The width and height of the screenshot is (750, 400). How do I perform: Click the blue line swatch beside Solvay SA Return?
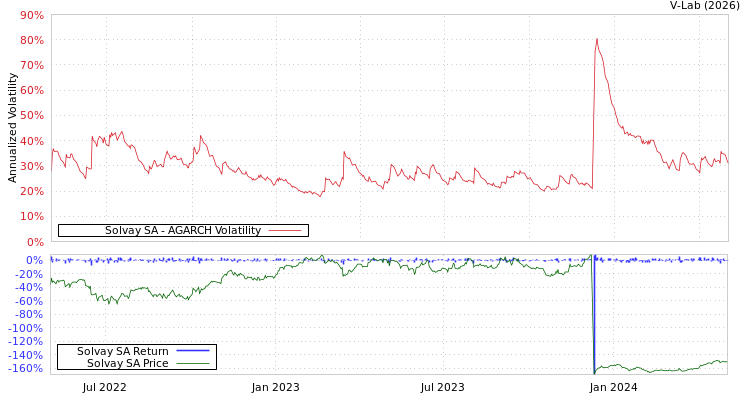click(193, 351)
